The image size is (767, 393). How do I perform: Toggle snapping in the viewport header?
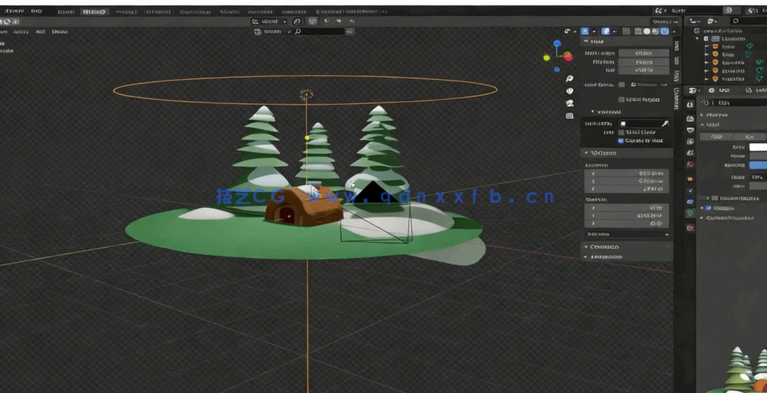[313, 22]
